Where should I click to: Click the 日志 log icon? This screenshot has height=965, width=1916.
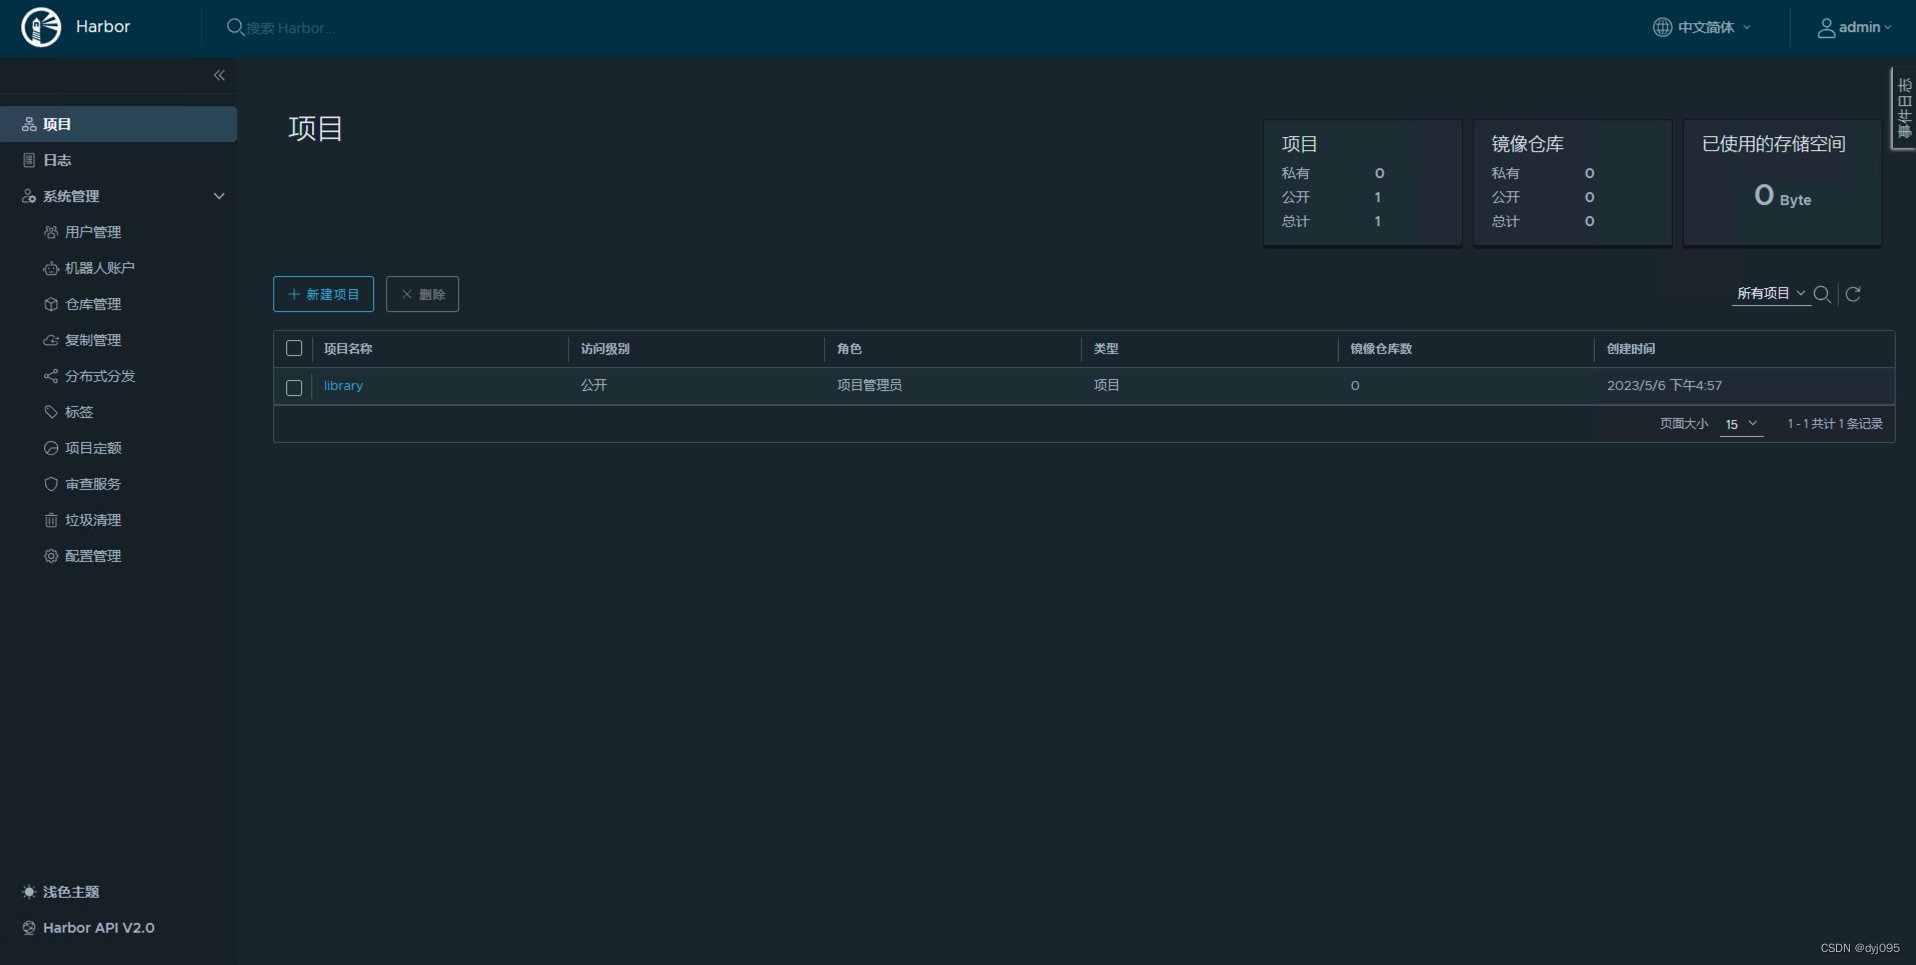point(29,160)
